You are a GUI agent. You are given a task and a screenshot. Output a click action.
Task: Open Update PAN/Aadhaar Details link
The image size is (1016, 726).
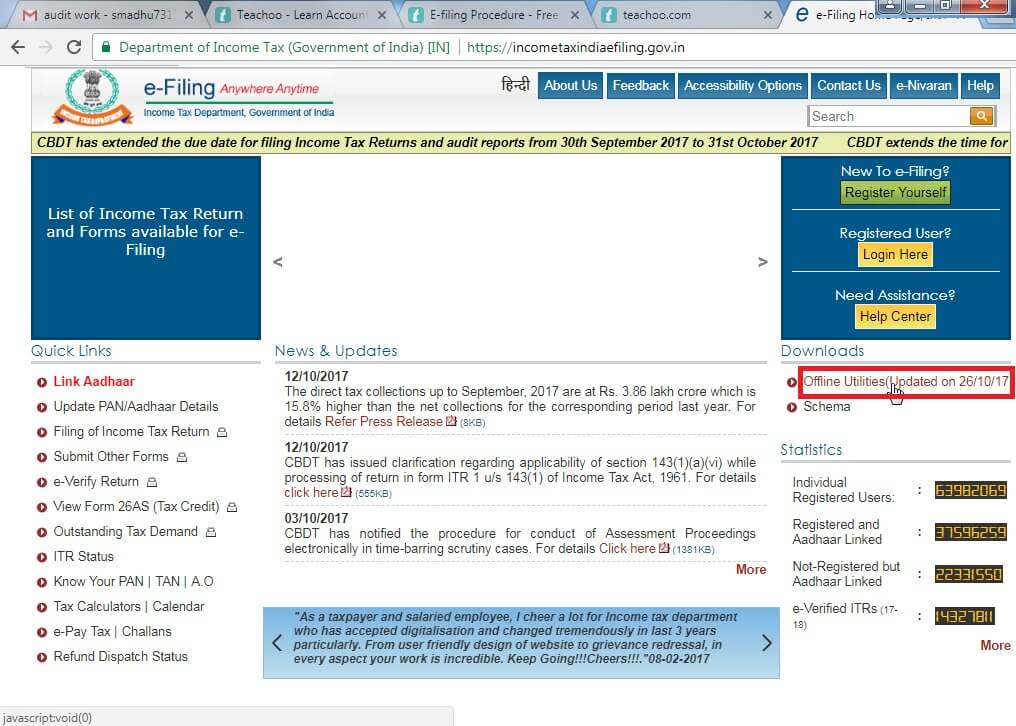[135, 406]
